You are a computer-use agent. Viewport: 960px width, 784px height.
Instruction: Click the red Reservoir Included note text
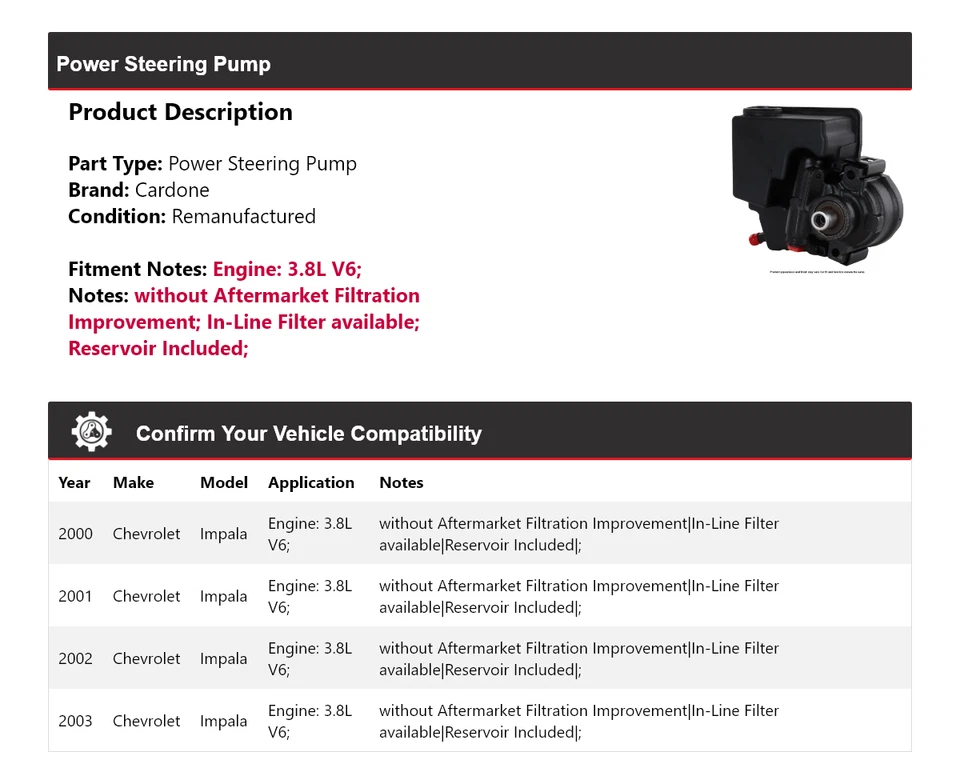point(159,348)
